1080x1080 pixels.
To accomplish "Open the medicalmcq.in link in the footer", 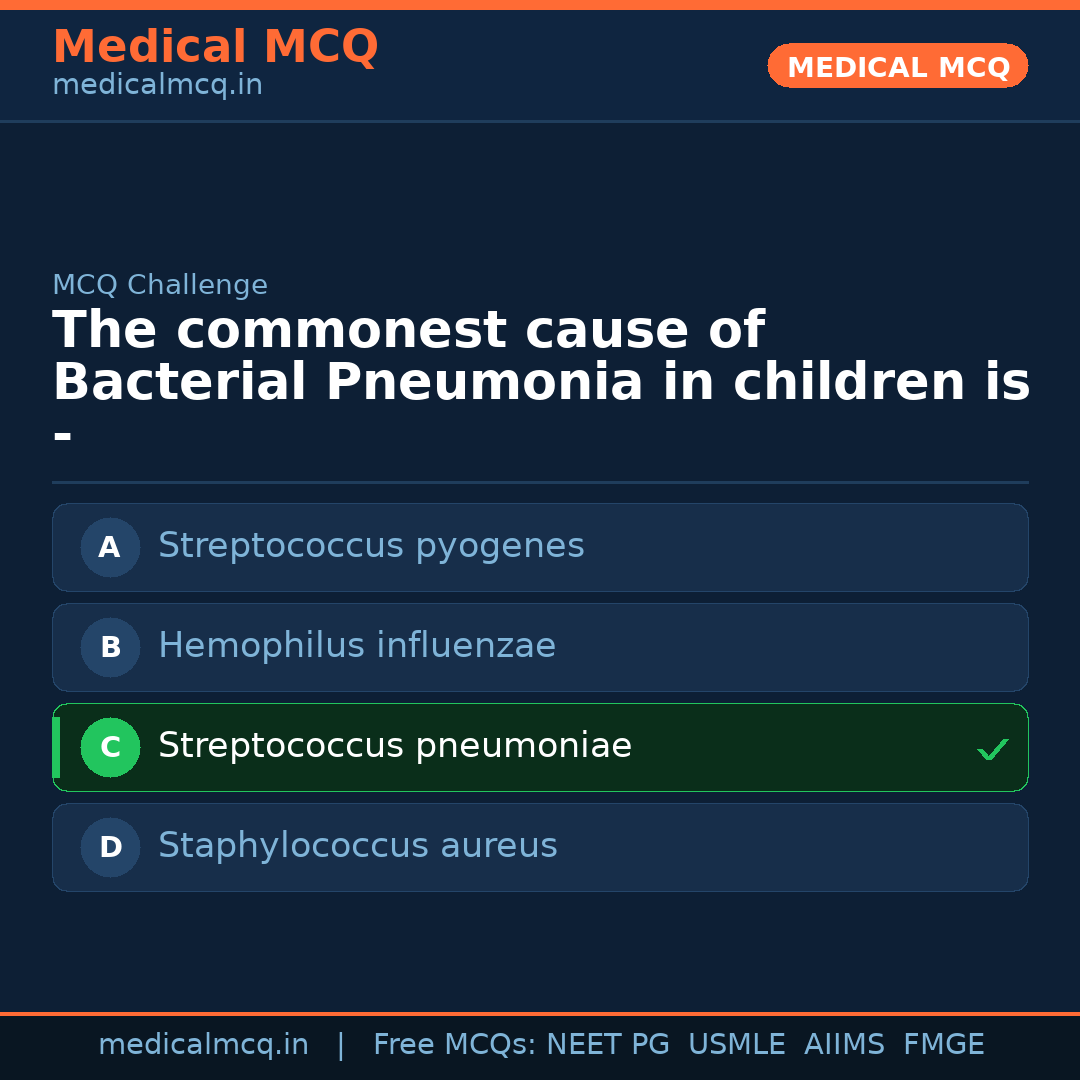I will pos(203,1045).
